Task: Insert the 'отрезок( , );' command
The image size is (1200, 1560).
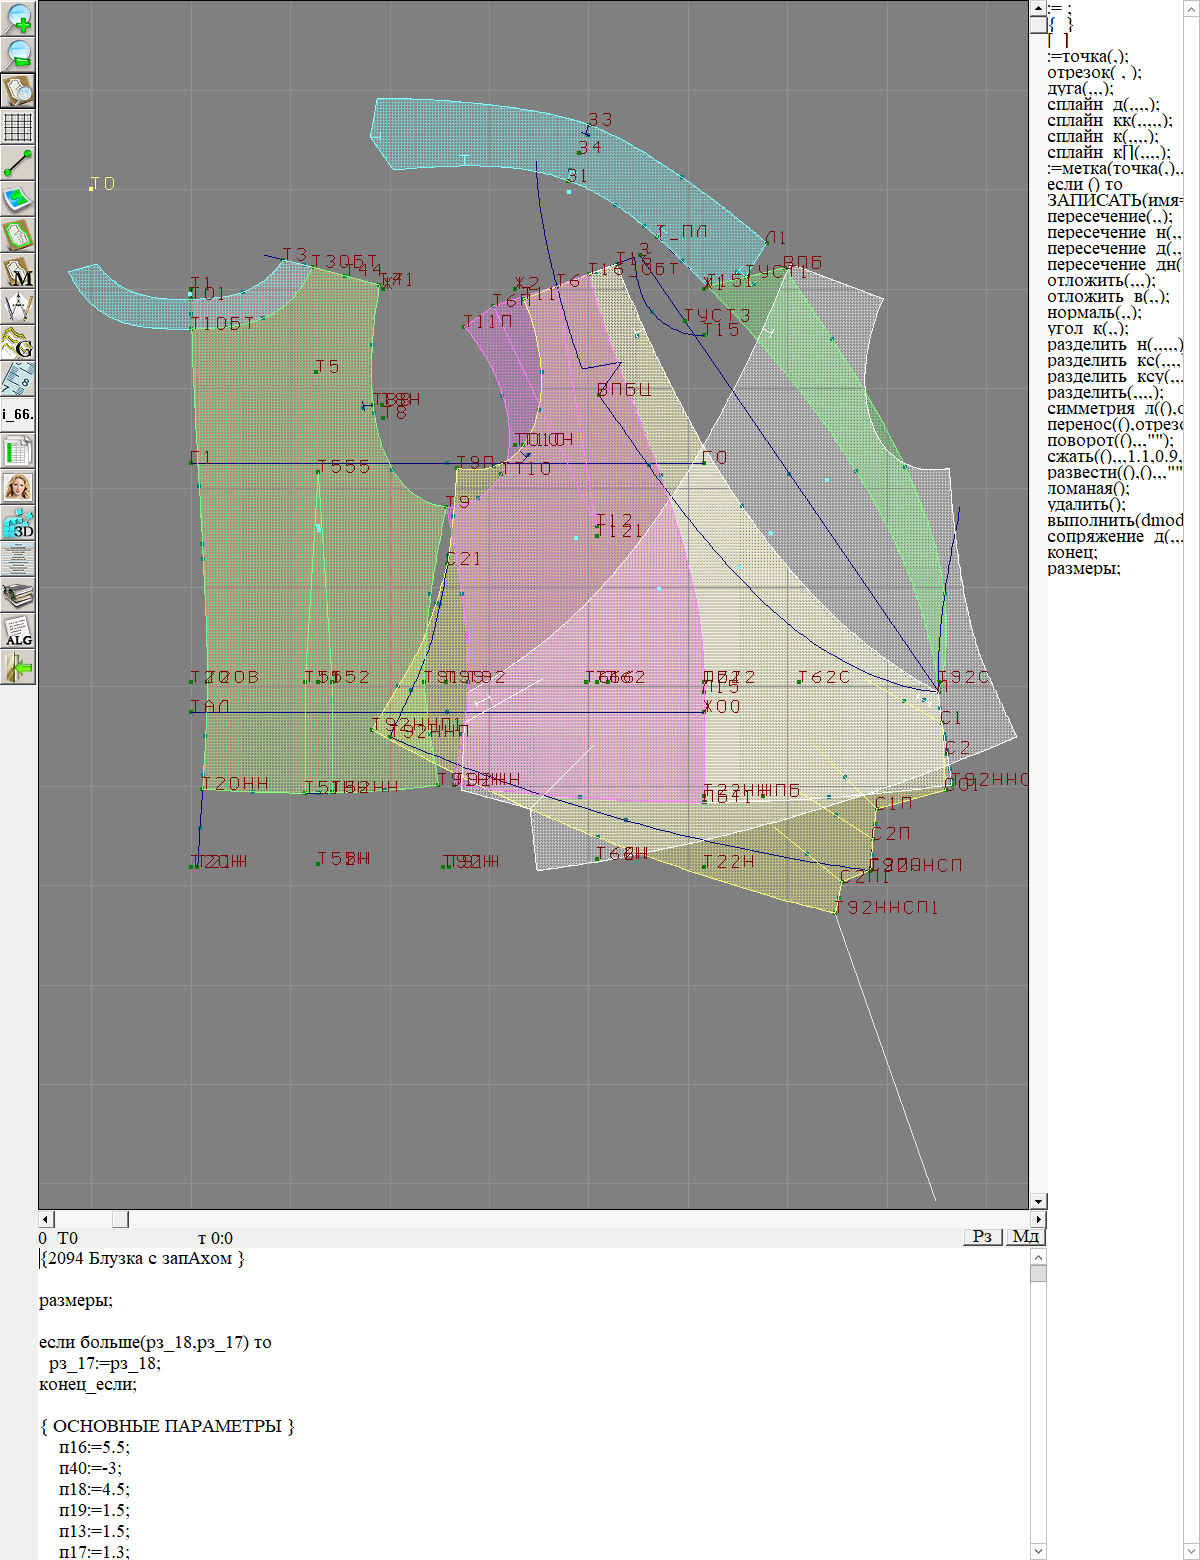Action: (1094, 72)
